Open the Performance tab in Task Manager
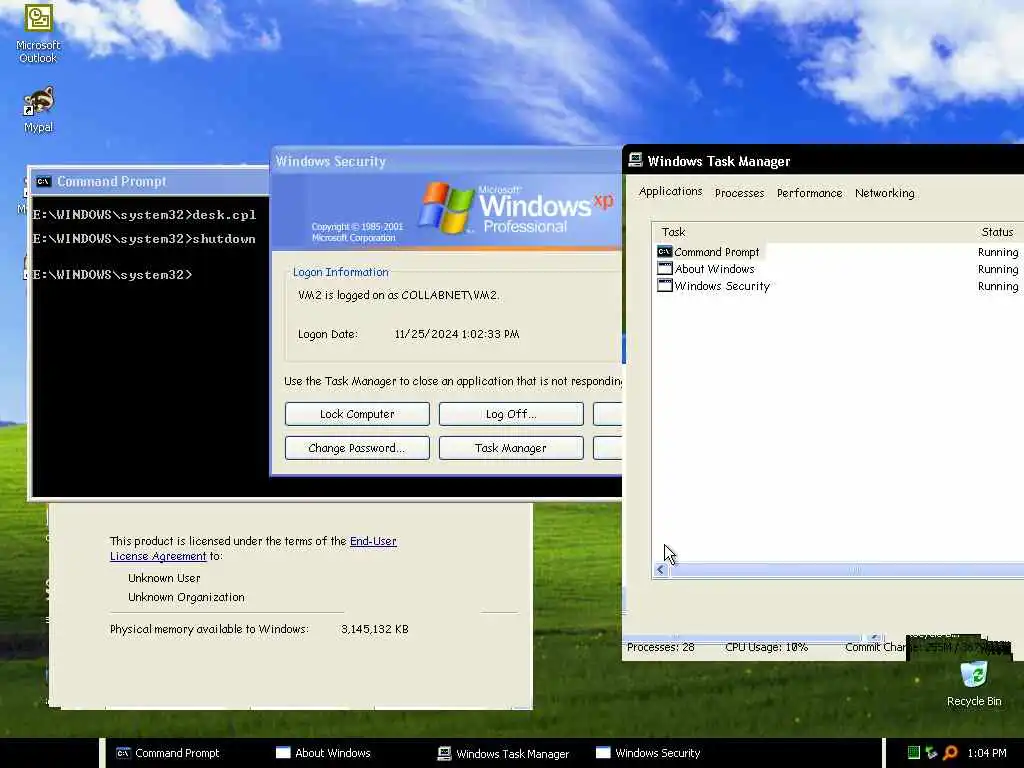Viewport: 1024px width, 768px height. pyautogui.click(x=809, y=193)
